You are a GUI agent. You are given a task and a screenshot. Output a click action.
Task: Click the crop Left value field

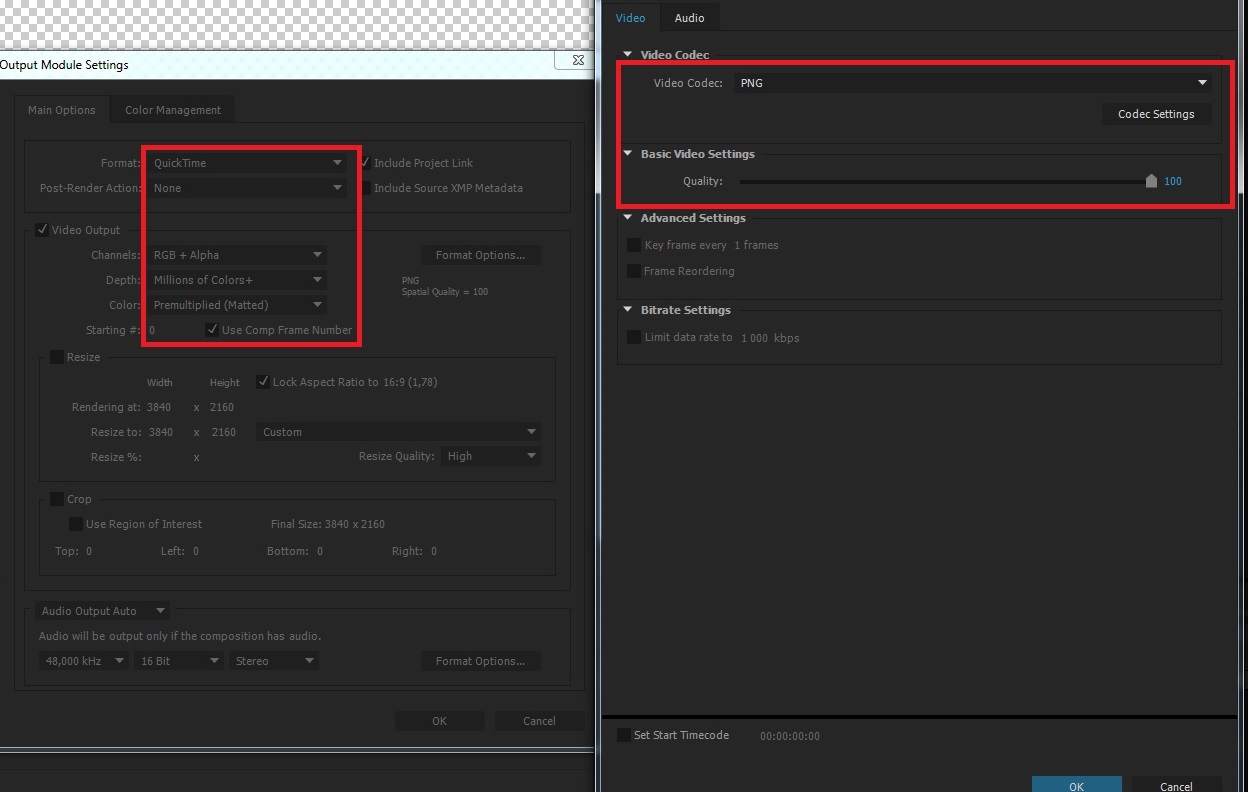pyautogui.click(x=196, y=551)
